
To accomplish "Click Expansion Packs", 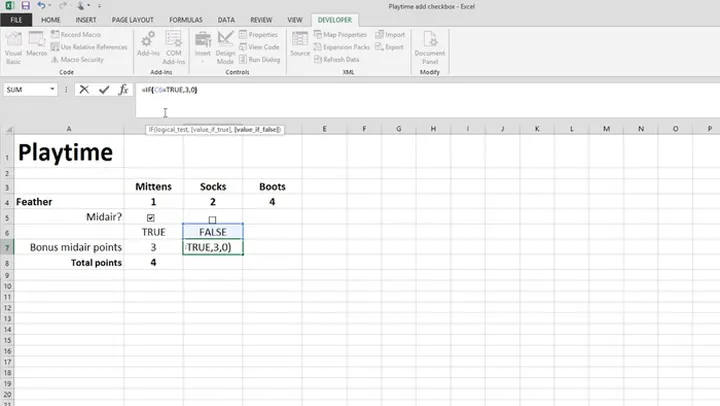I will (342, 47).
